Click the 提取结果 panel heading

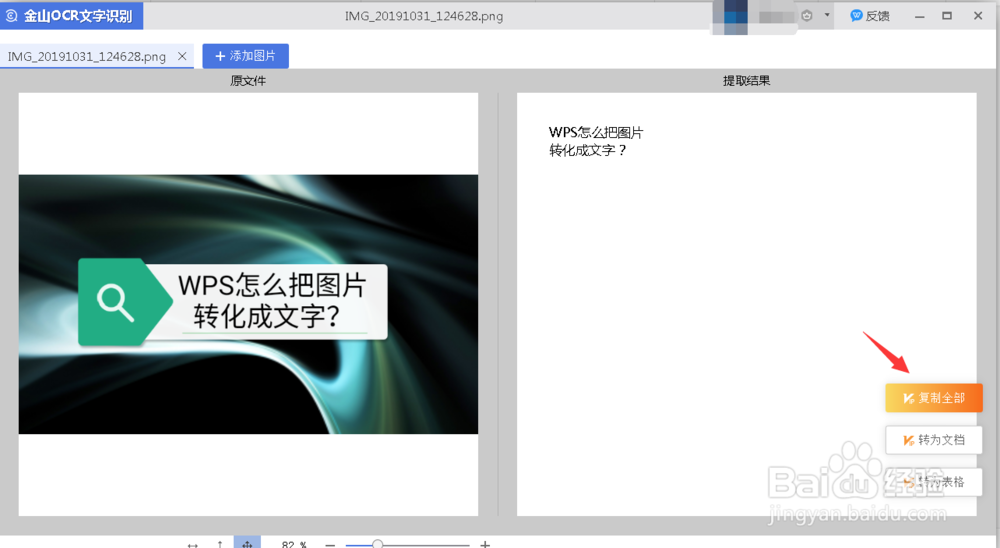click(x=746, y=81)
